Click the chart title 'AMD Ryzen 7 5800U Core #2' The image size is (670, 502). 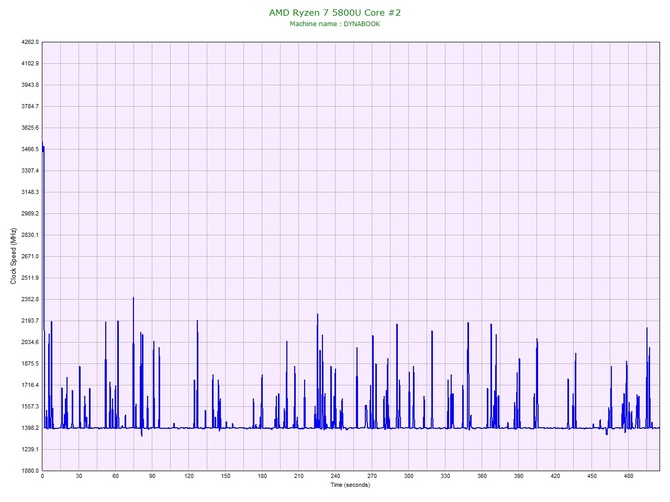(335, 13)
